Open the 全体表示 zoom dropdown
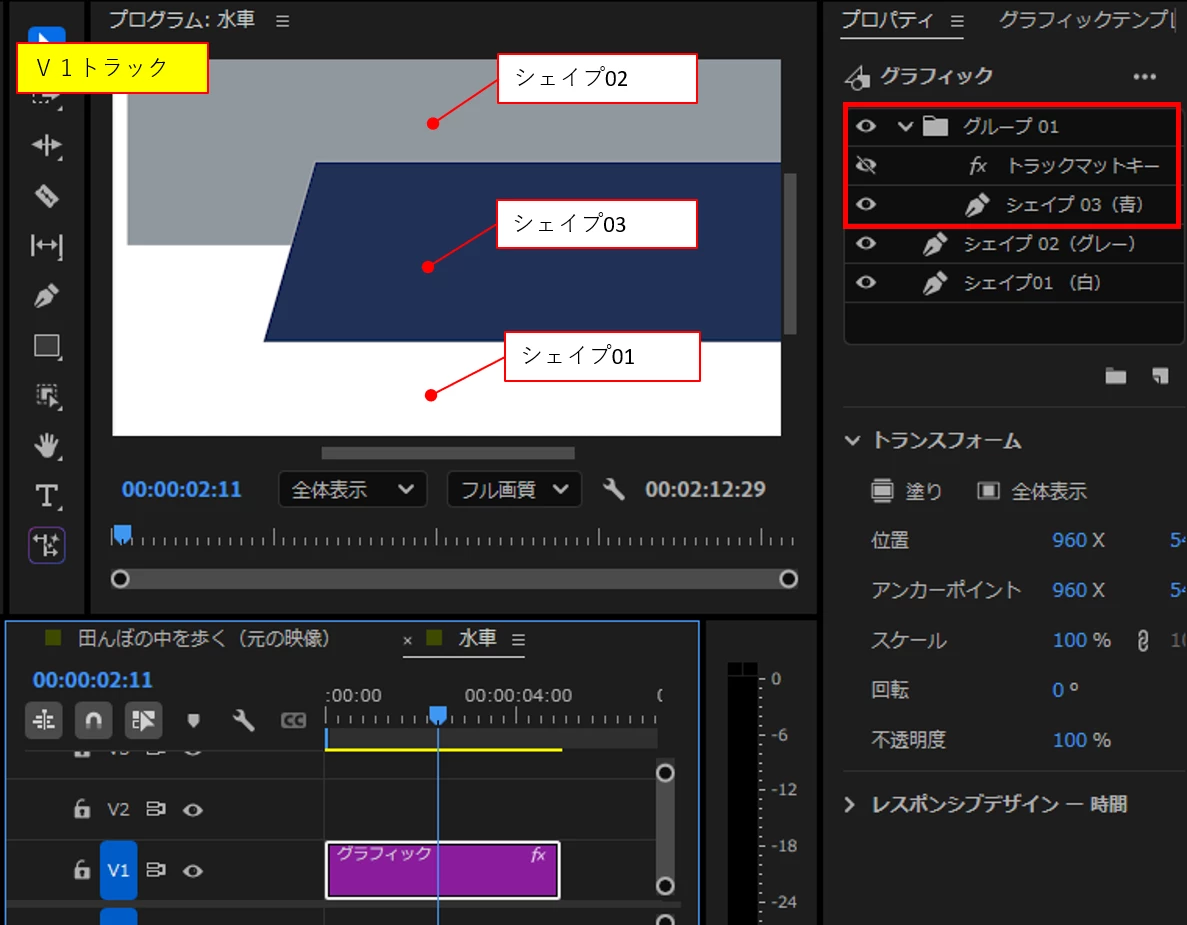 coord(353,490)
